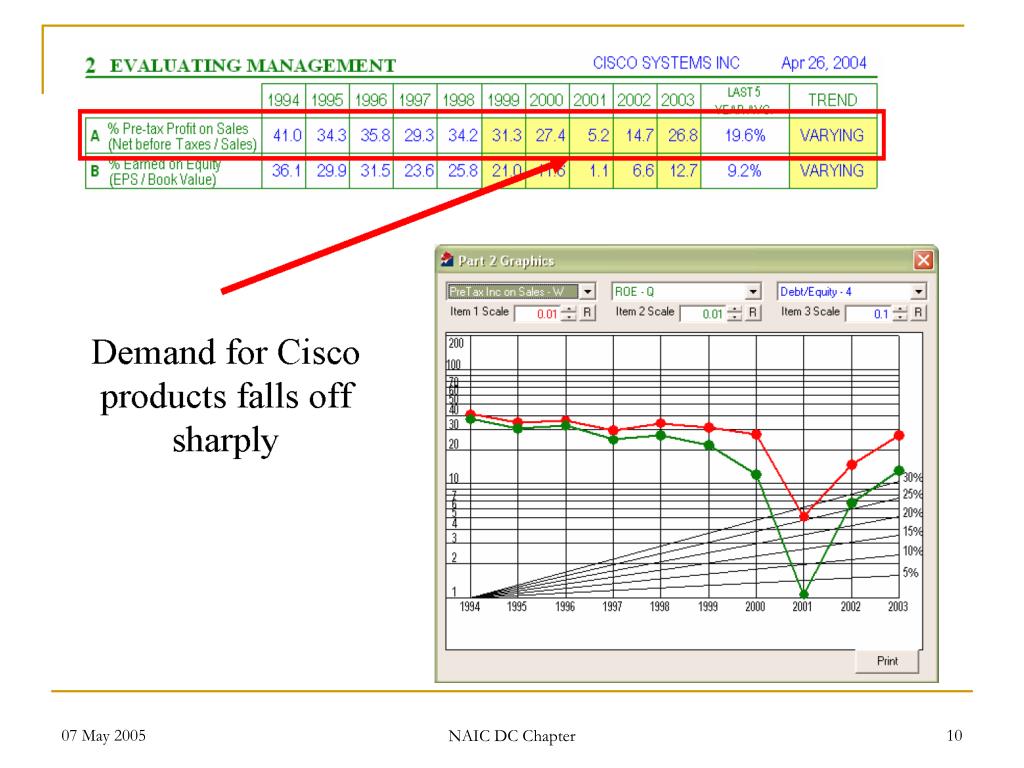The height and width of the screenshot is (768, 1024).
Task: Click the VARYING trend cell in row A
Action: click(833, 135)
